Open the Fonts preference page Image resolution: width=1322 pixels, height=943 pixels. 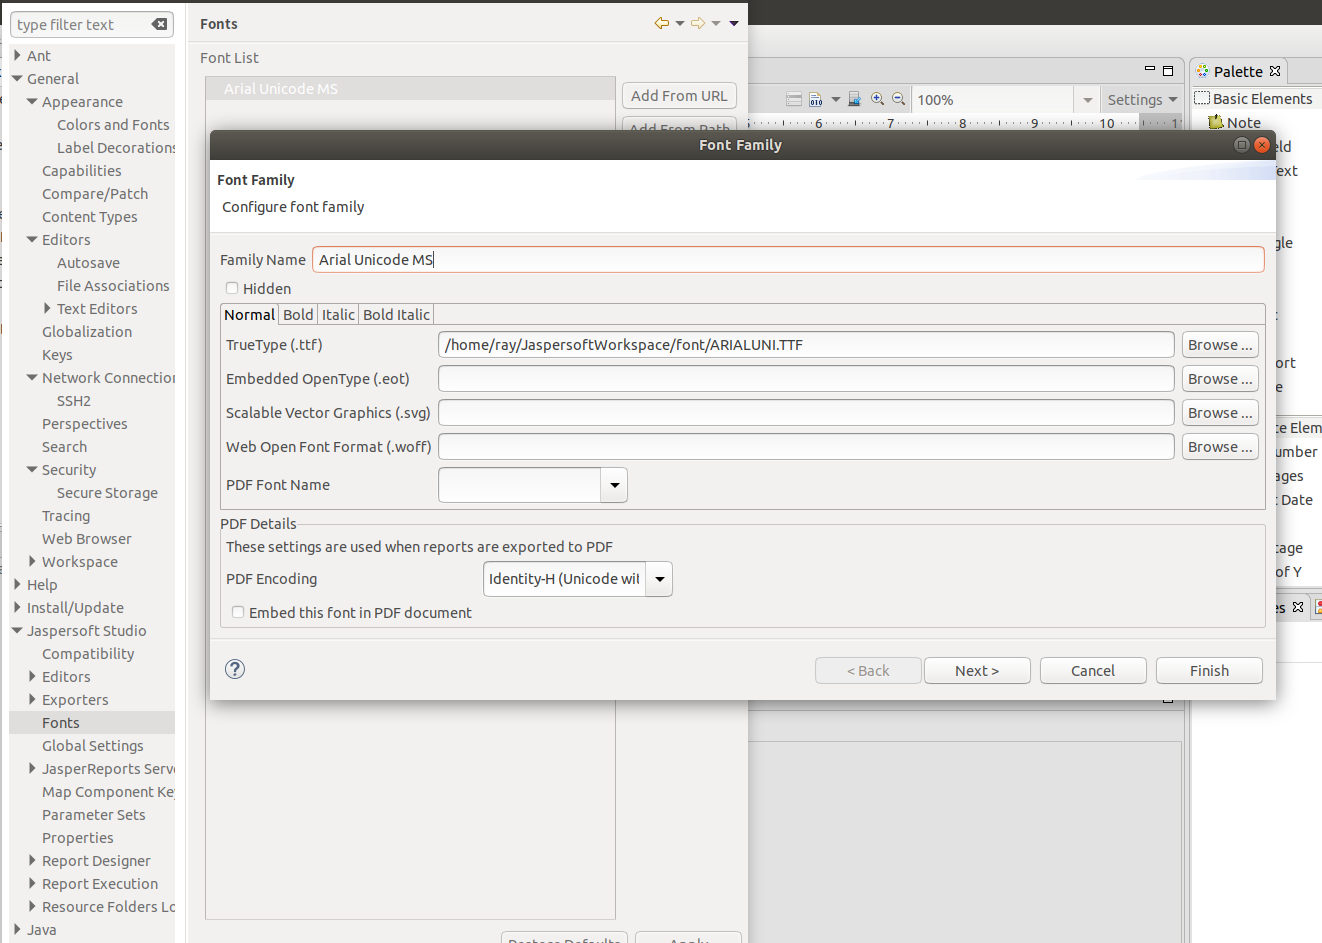[x=61, y=722]
